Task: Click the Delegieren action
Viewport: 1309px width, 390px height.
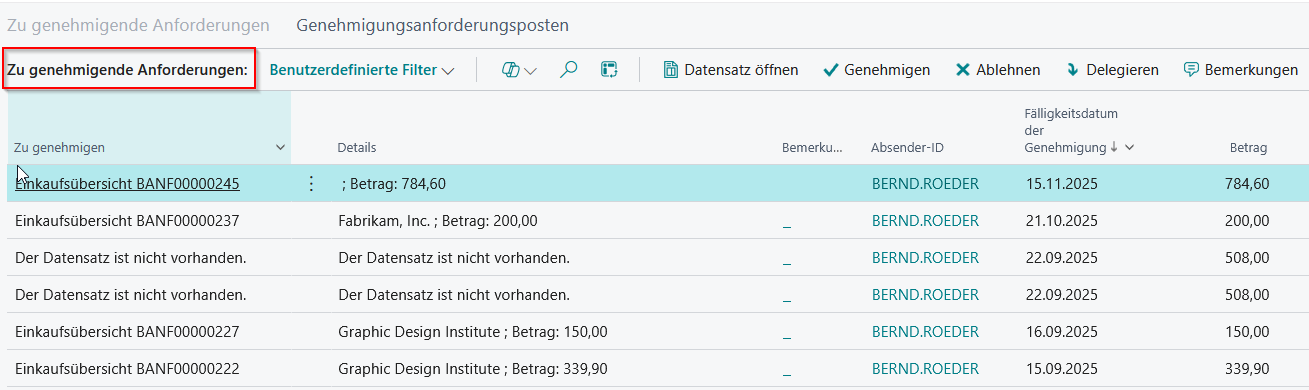Action: pyautogui.click(x=1112, y=70)
